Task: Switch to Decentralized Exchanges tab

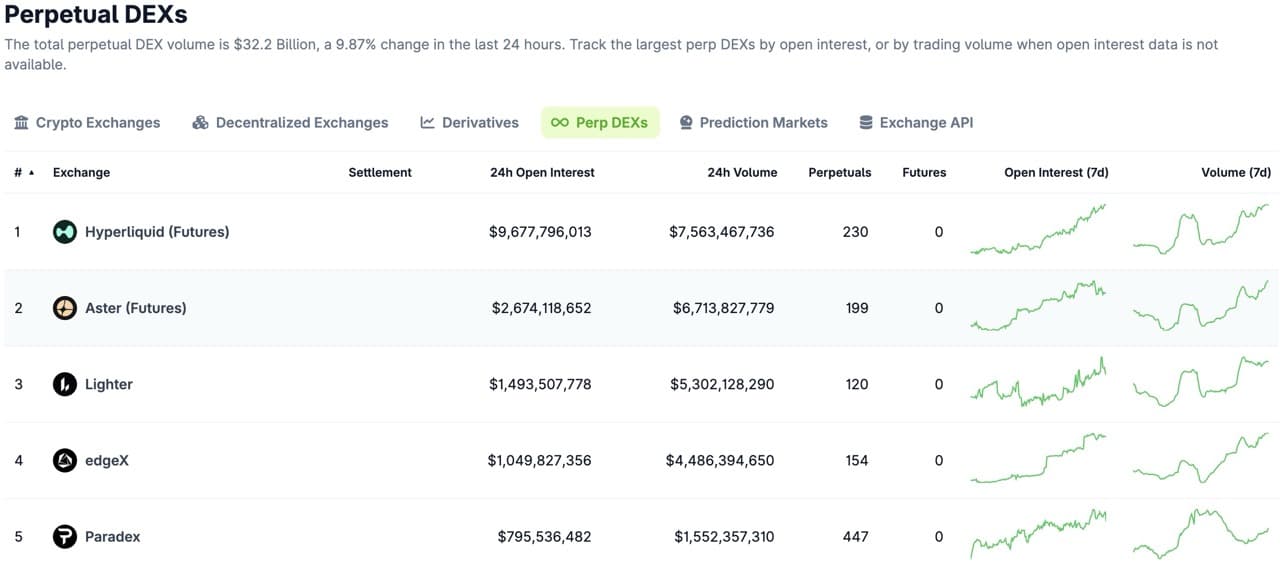Action: [x=290, y=122]
